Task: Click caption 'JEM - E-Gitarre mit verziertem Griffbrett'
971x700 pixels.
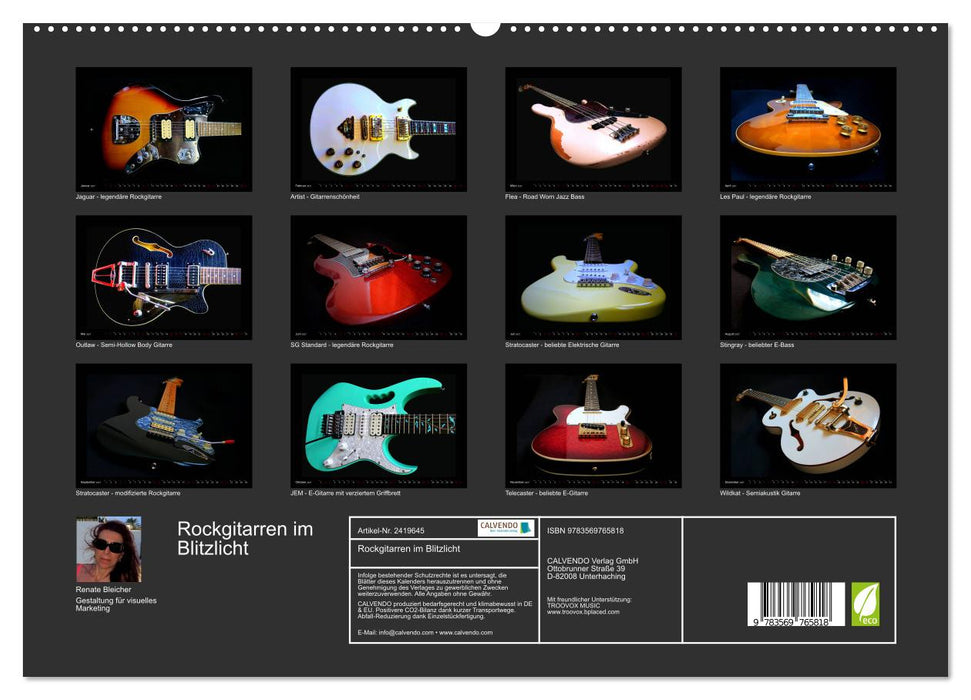Action: click(x=346, y=493)
